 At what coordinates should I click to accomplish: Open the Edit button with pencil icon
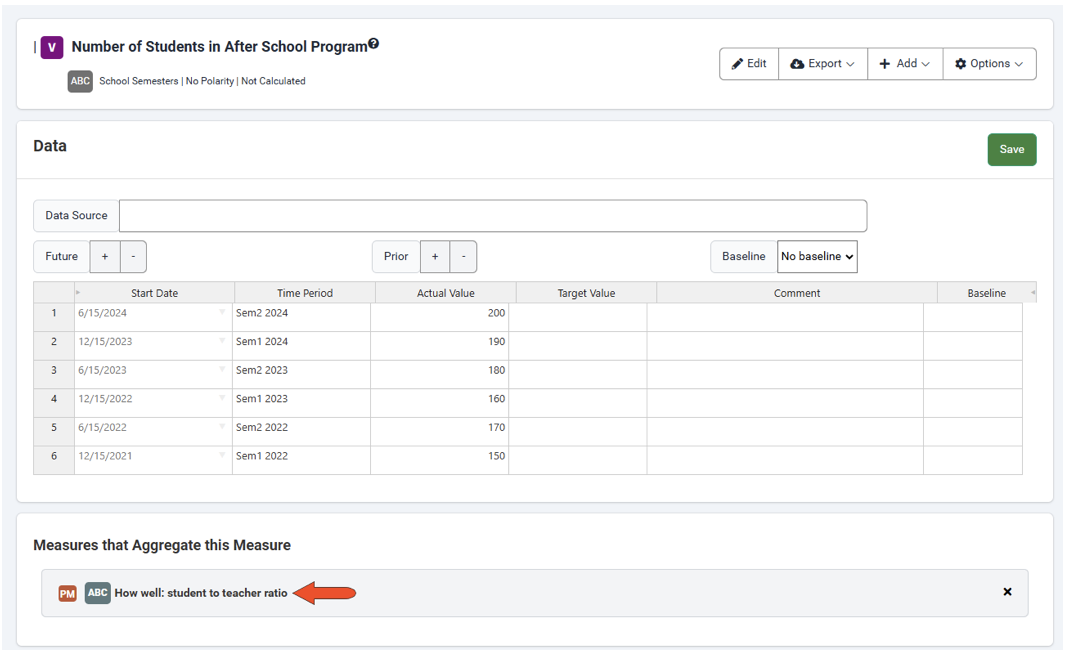click(x=749, y=64)
